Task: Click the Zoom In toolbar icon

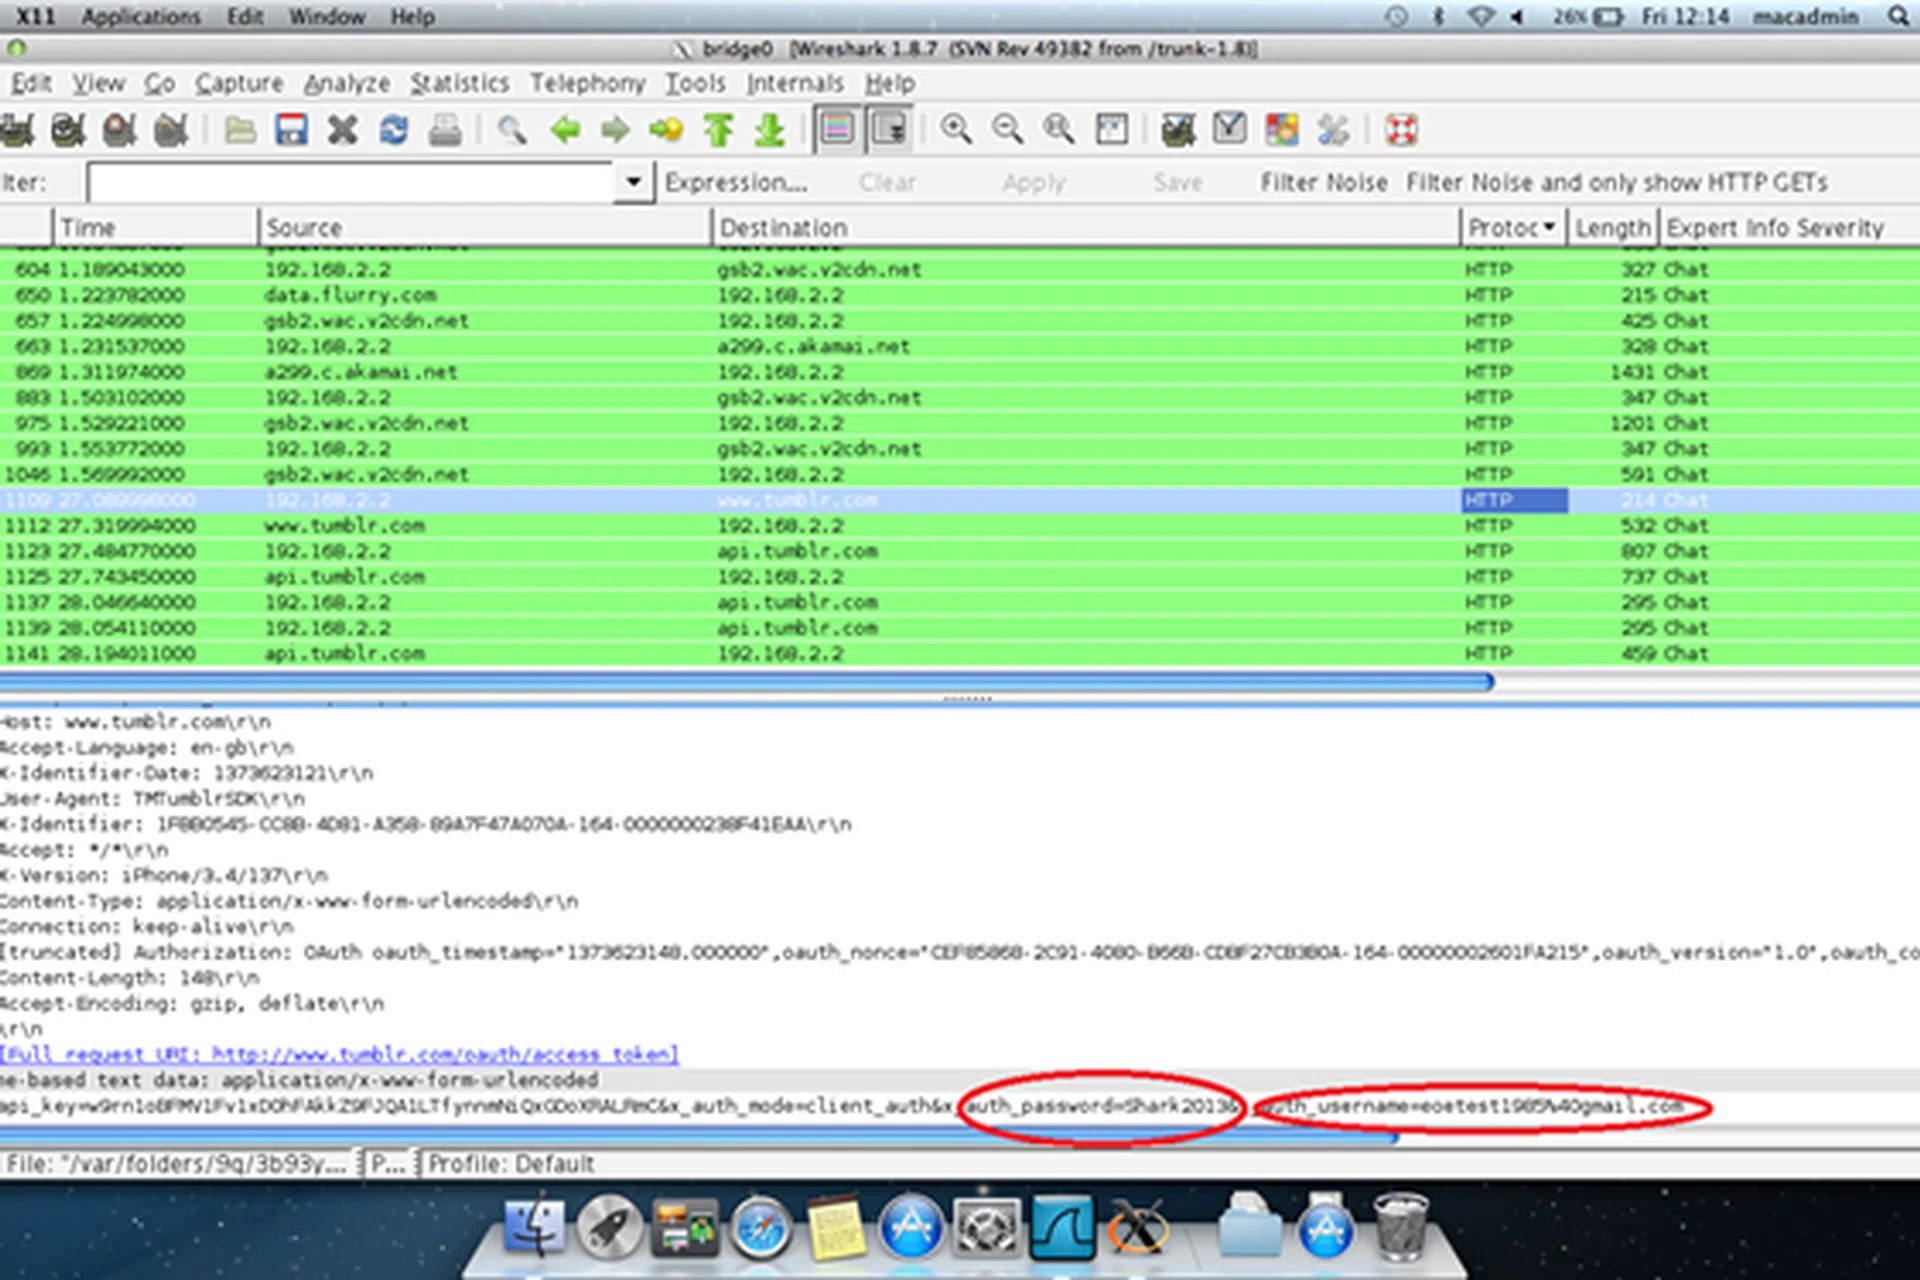Action: tap(956, 130)
